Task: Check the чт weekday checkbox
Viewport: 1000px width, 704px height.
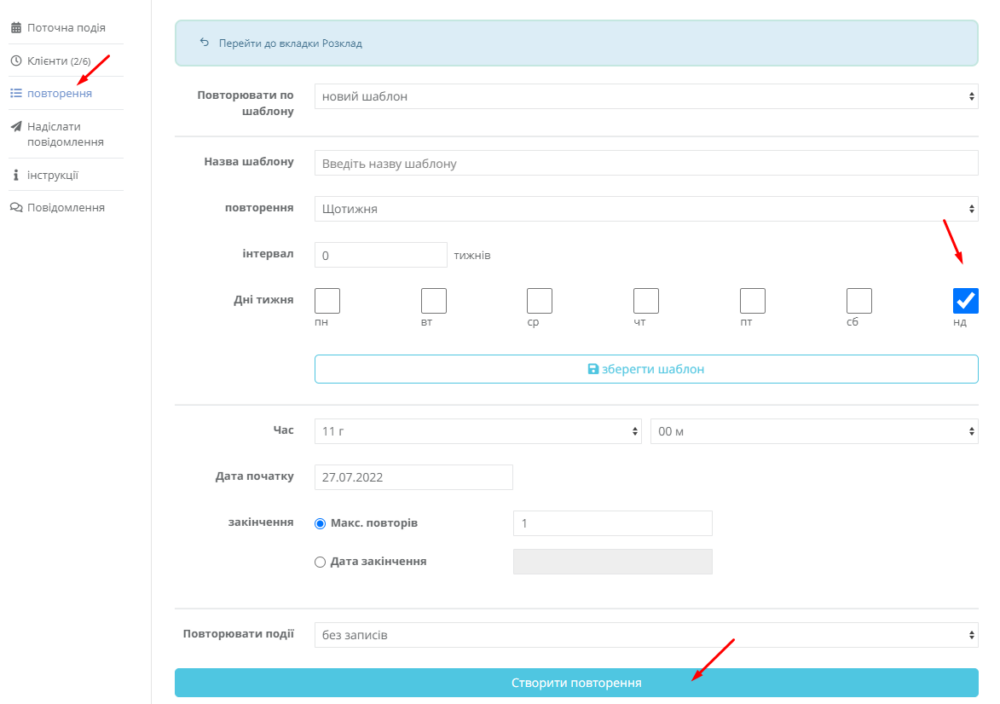Action: click(646, 300)
